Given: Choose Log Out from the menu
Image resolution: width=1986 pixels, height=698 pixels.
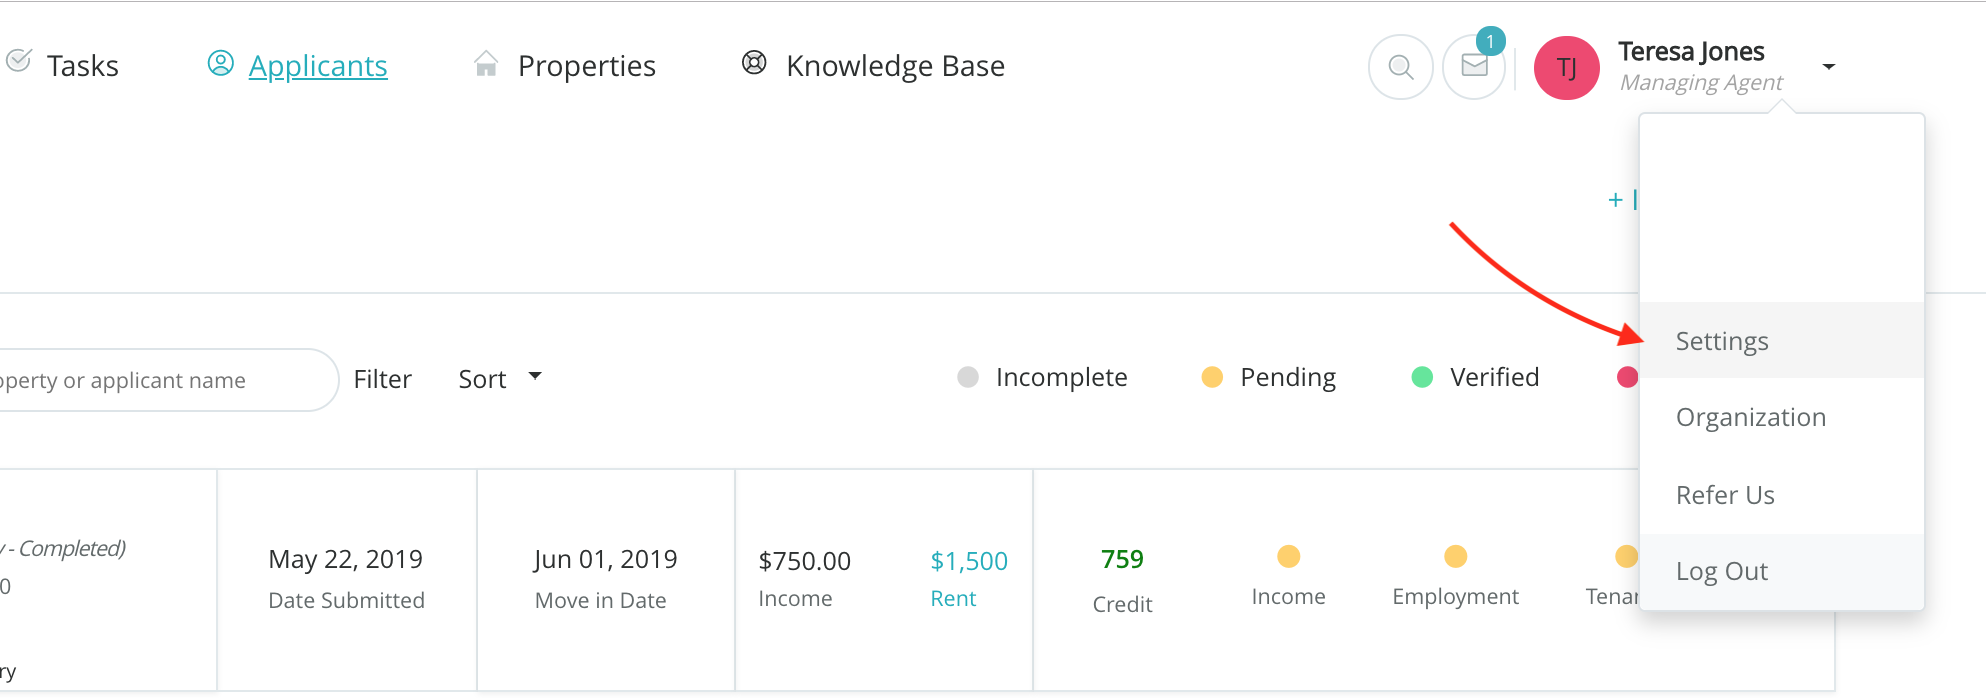Looking at the screenshot, I should click(x=1722, y=571).
